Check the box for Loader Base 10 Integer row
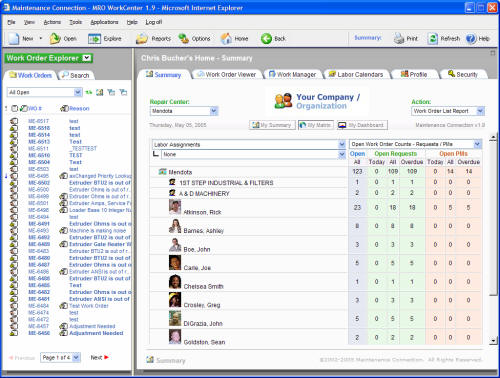This screenshot has height=378, width=500. (14, 210)
